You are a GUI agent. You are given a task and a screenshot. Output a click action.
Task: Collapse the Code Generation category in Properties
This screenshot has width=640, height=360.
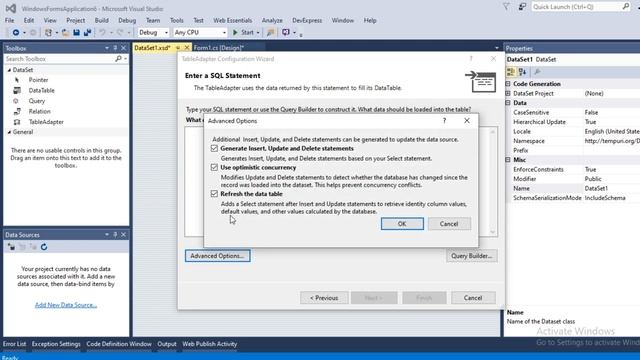(x=508, y=84)
